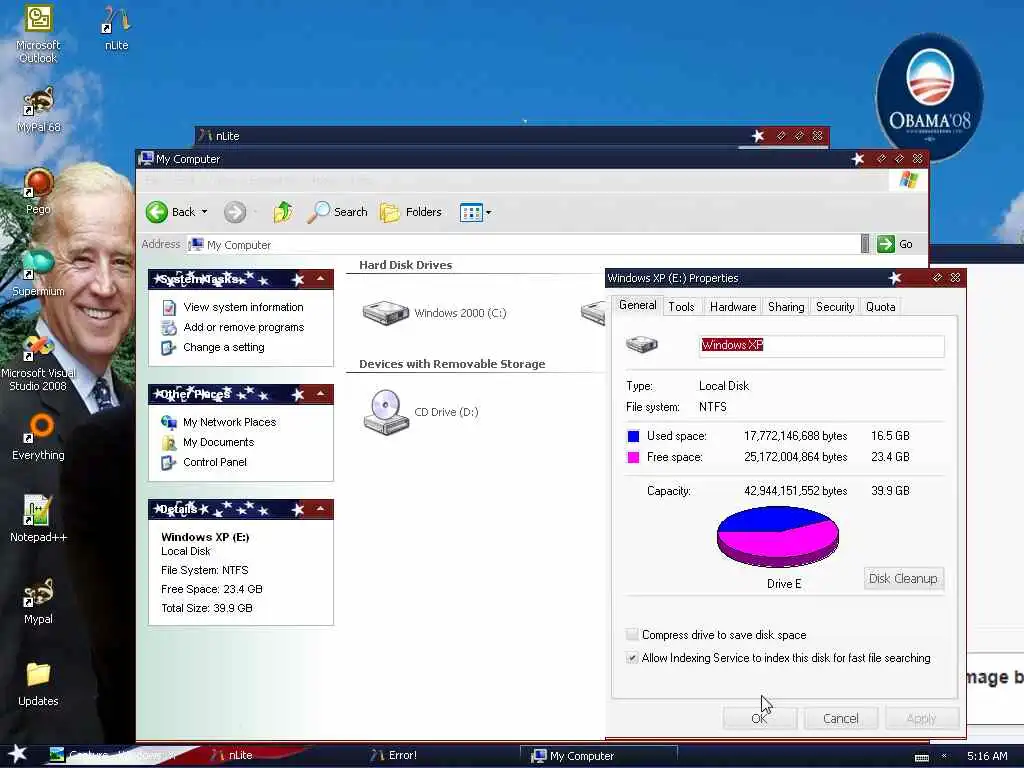Launch the Mypal desktop shortcut
This screenshot has height=768, width=1024.
coord(38,601)
